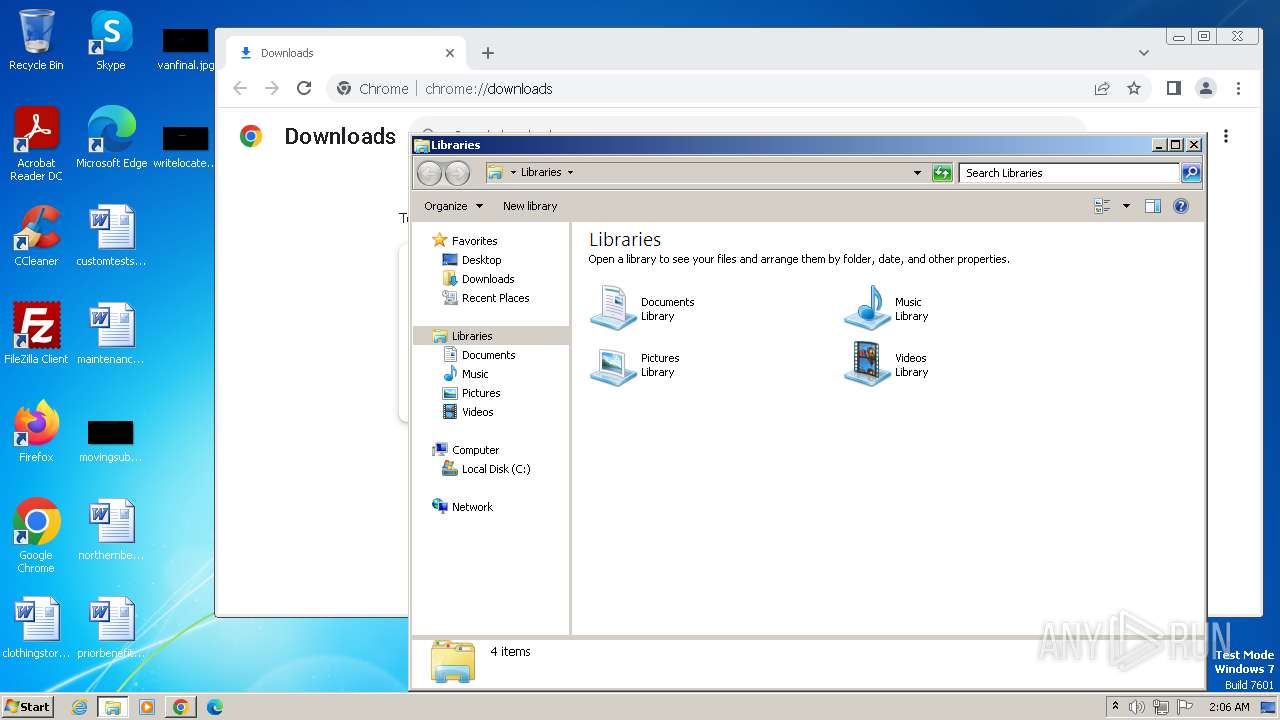
Task: Select the Skype desktop shortcut
Action: tap(111, 40)
